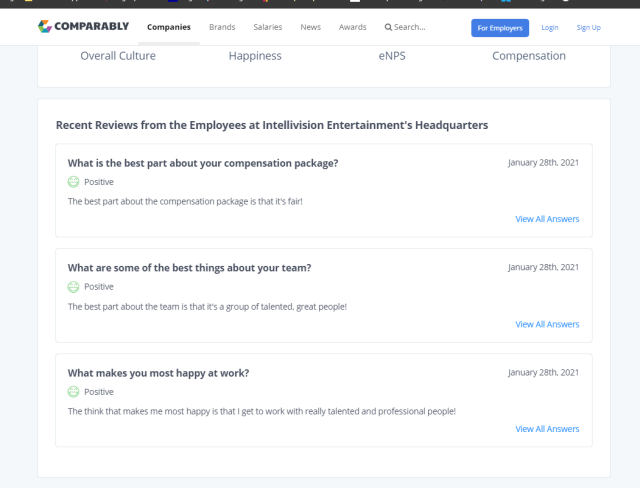Viewport: 640px width, 488px height.
Task: Open the question about your compensation package
Action: click(x=202, y=163)
